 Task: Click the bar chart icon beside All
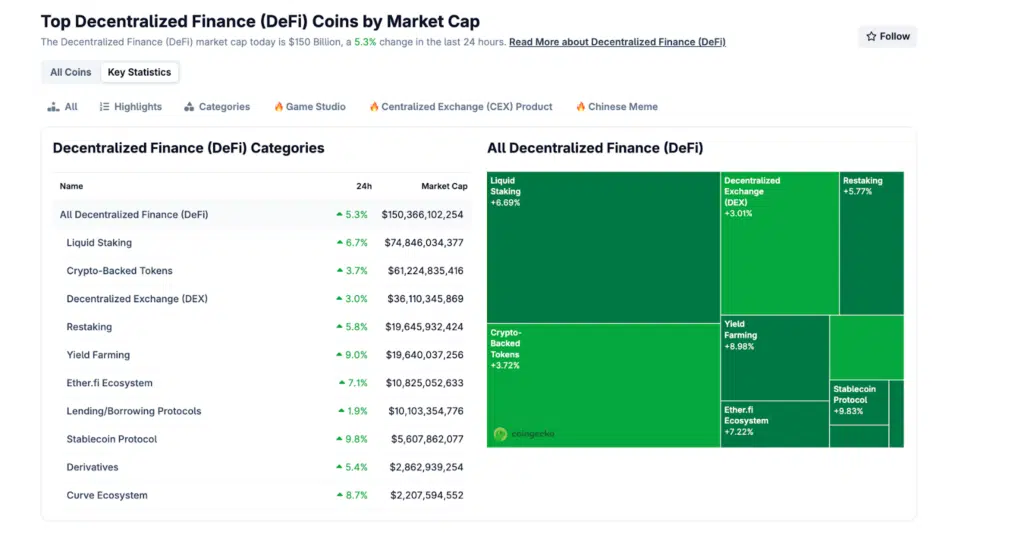53,107
